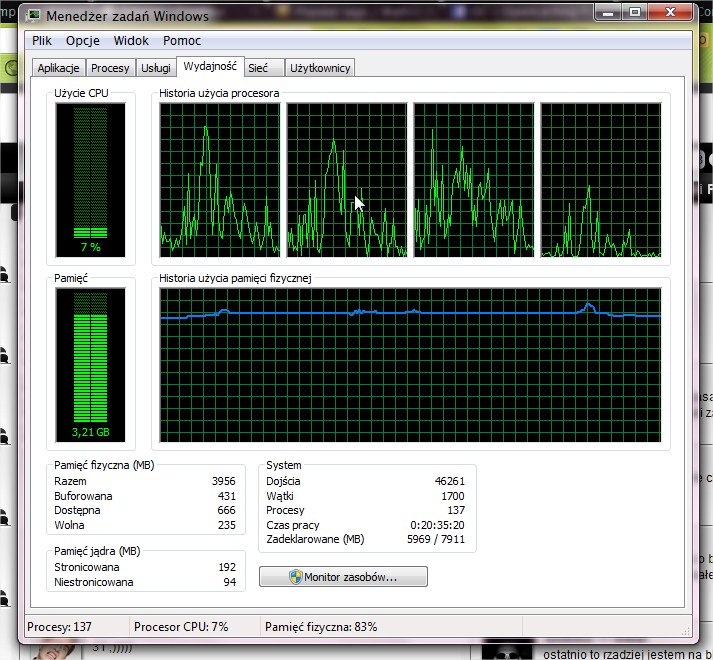Viewport: 713px width, 660px height.
Task: Click the fourth CPU core history graph
Action: 601,180
